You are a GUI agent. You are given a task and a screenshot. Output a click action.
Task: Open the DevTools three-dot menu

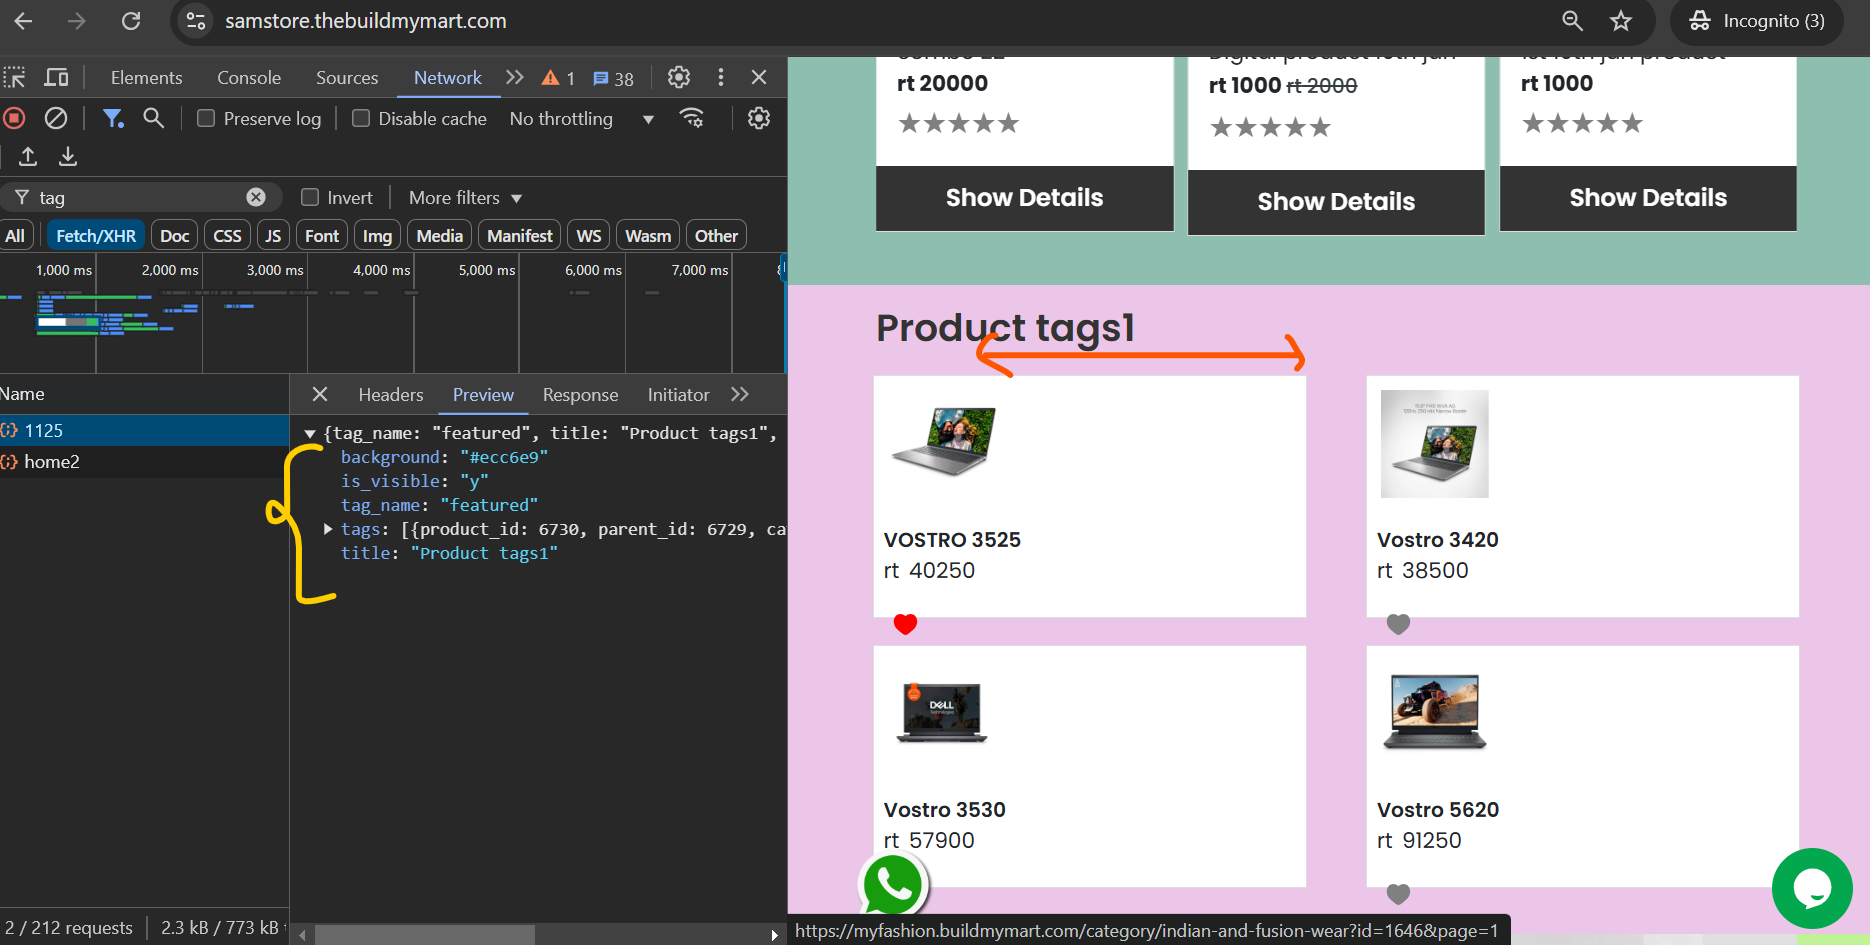pyautogui.click(x=720, y=77)
